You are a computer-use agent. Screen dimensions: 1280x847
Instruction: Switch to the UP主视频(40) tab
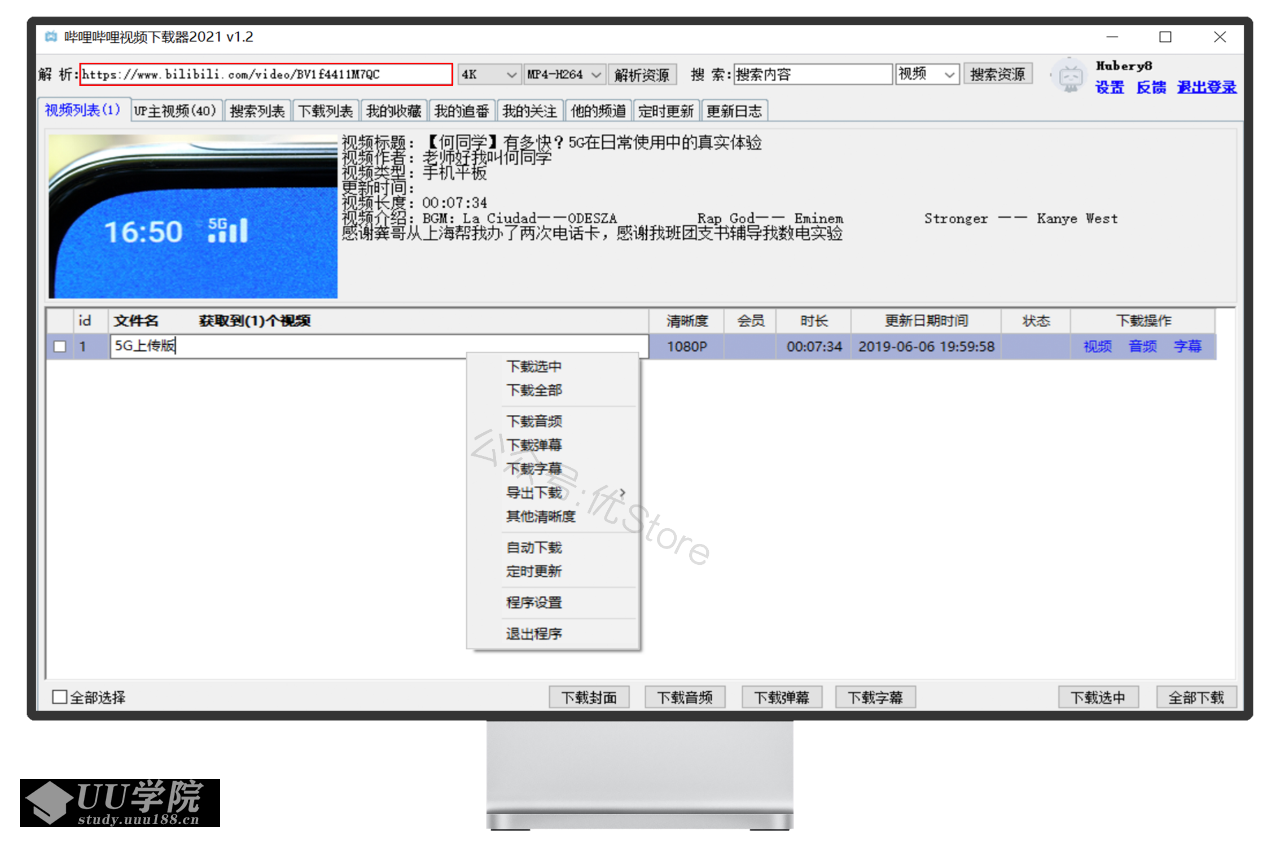tap(176, 111)
